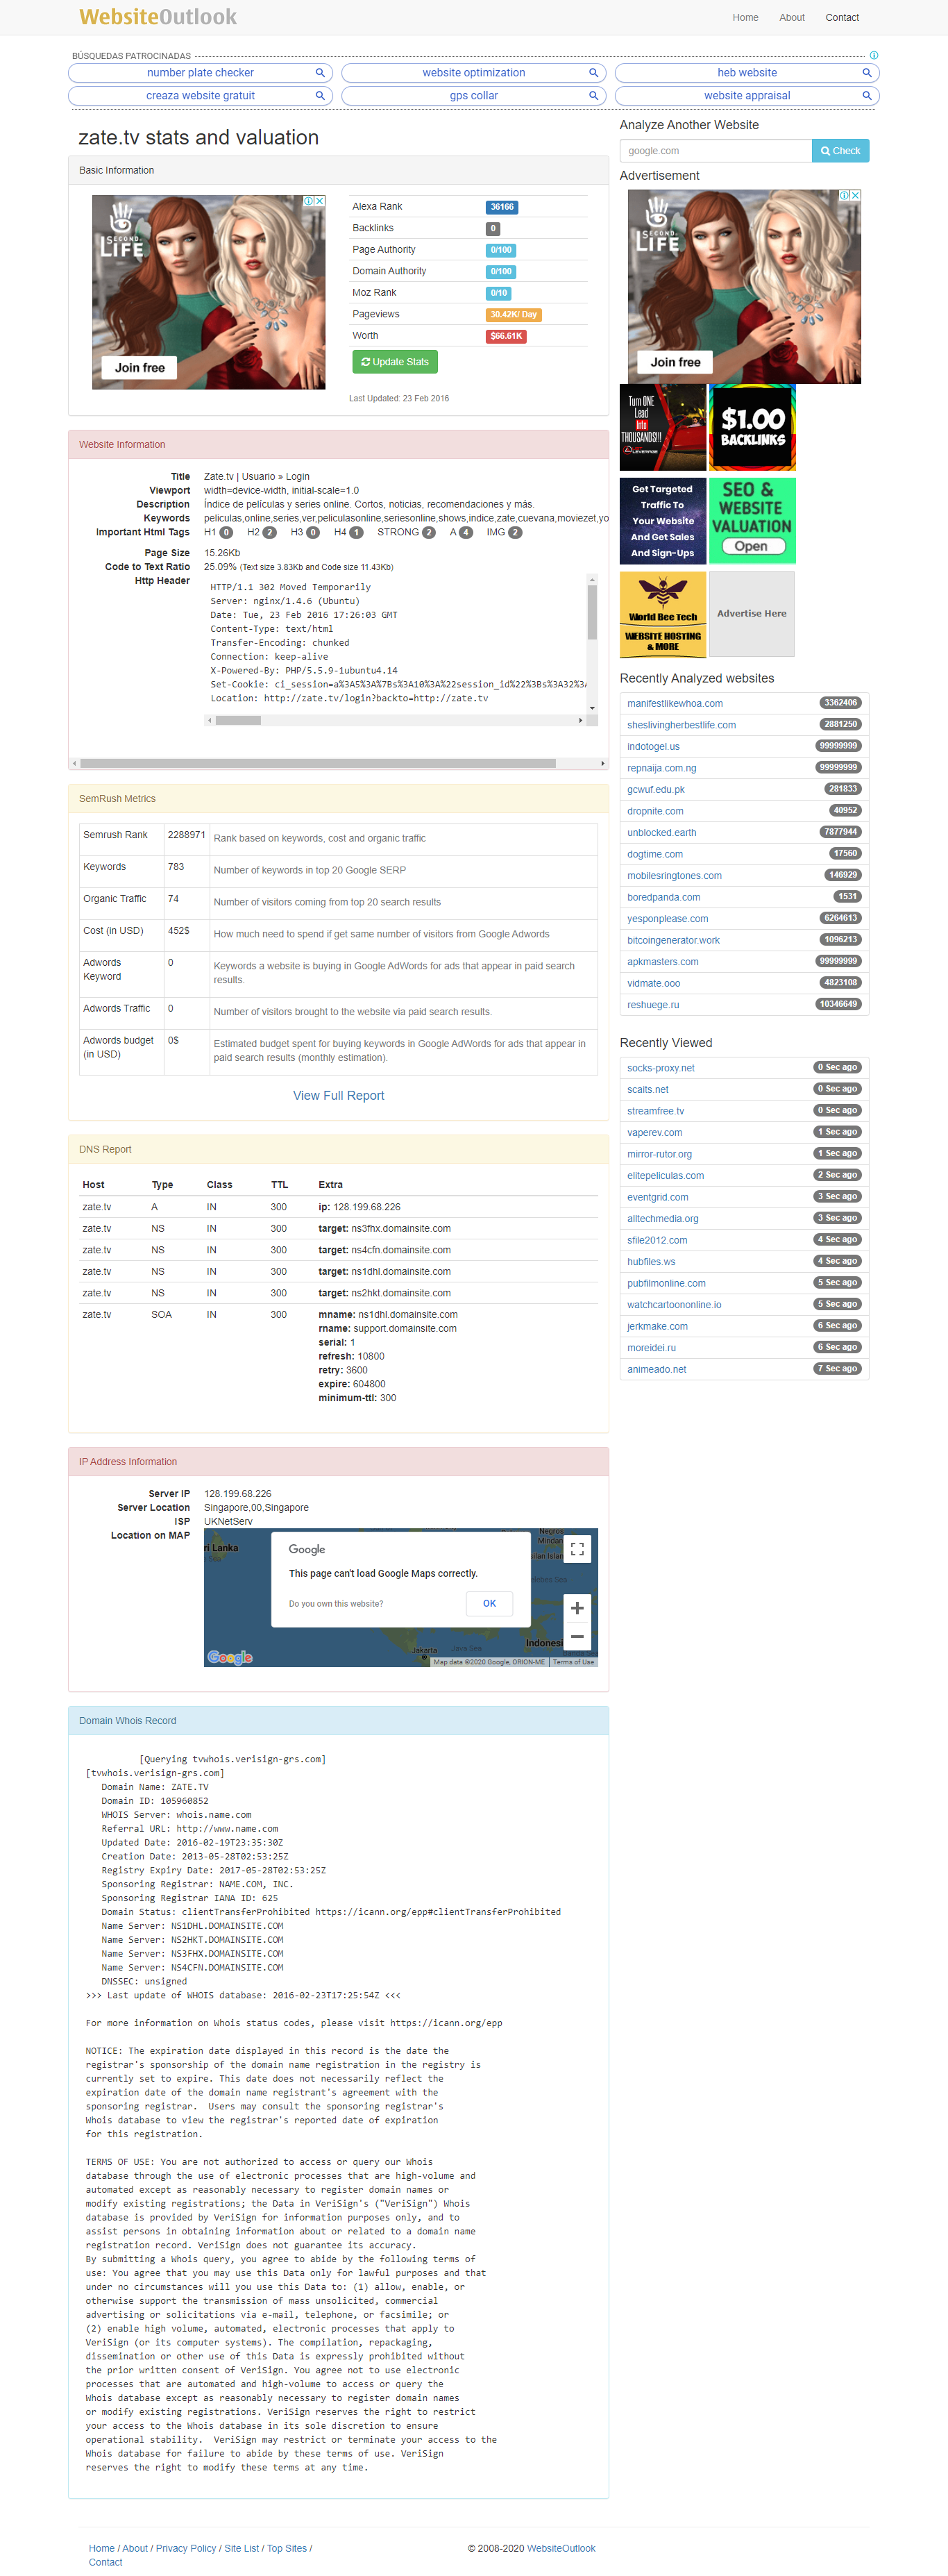Open the eventgrid.com link
The width and height of the screenshot is (948, 2576).
(657, 1197)
